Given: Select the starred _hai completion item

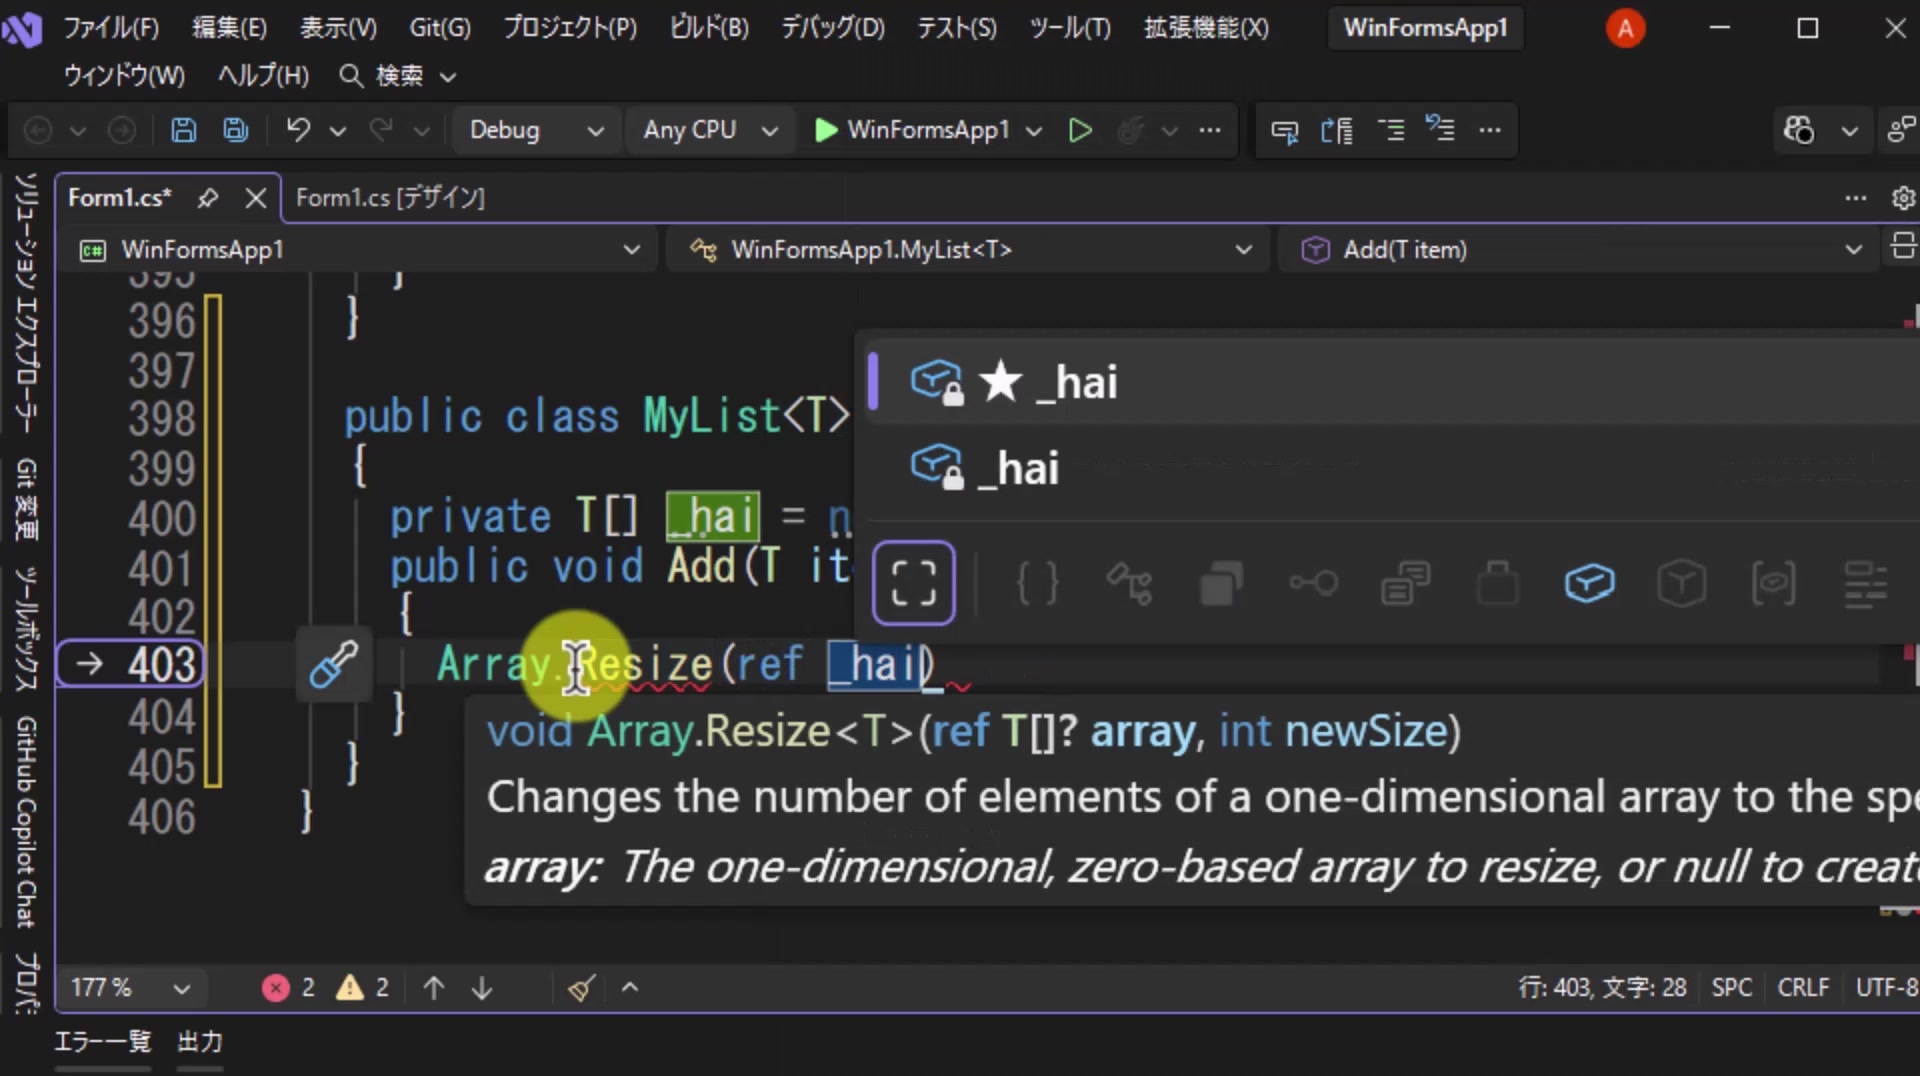Looking at the screenshot, I should click(x=1392, y=382).
